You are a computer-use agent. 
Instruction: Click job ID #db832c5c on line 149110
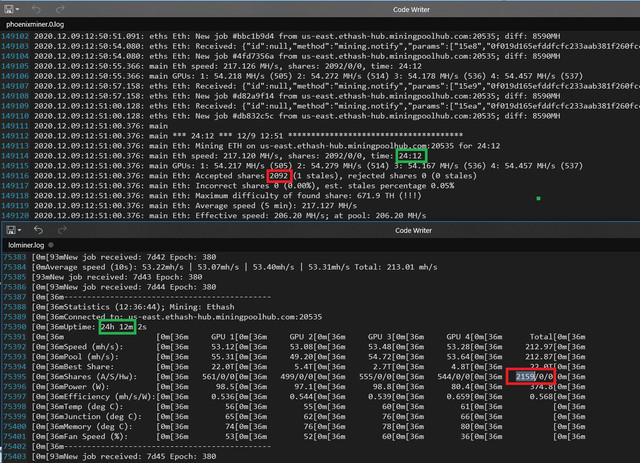253,116
